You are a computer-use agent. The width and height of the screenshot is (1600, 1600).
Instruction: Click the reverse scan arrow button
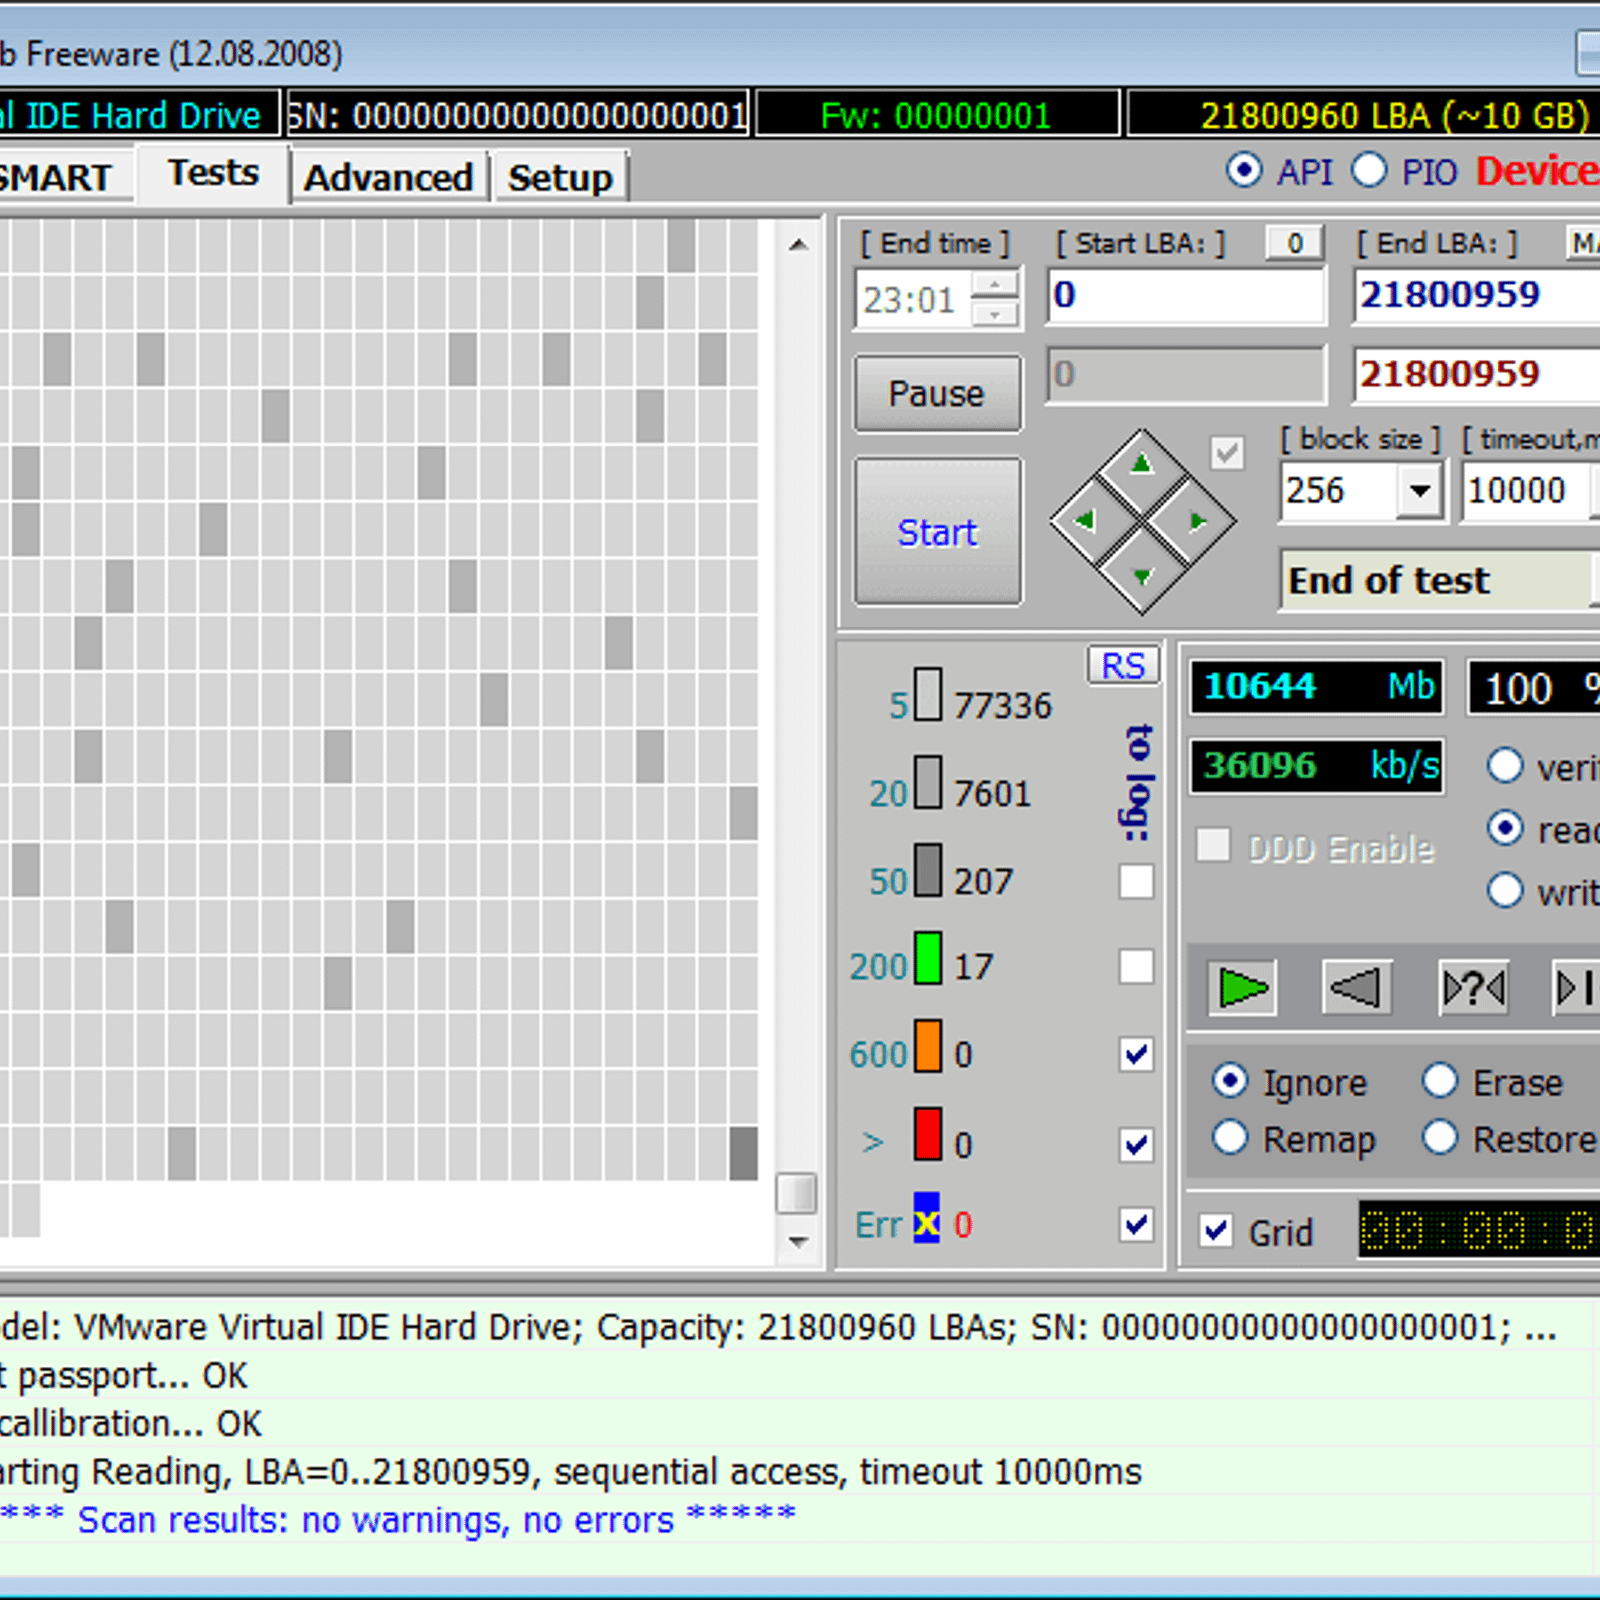(x=1356, y=988)
